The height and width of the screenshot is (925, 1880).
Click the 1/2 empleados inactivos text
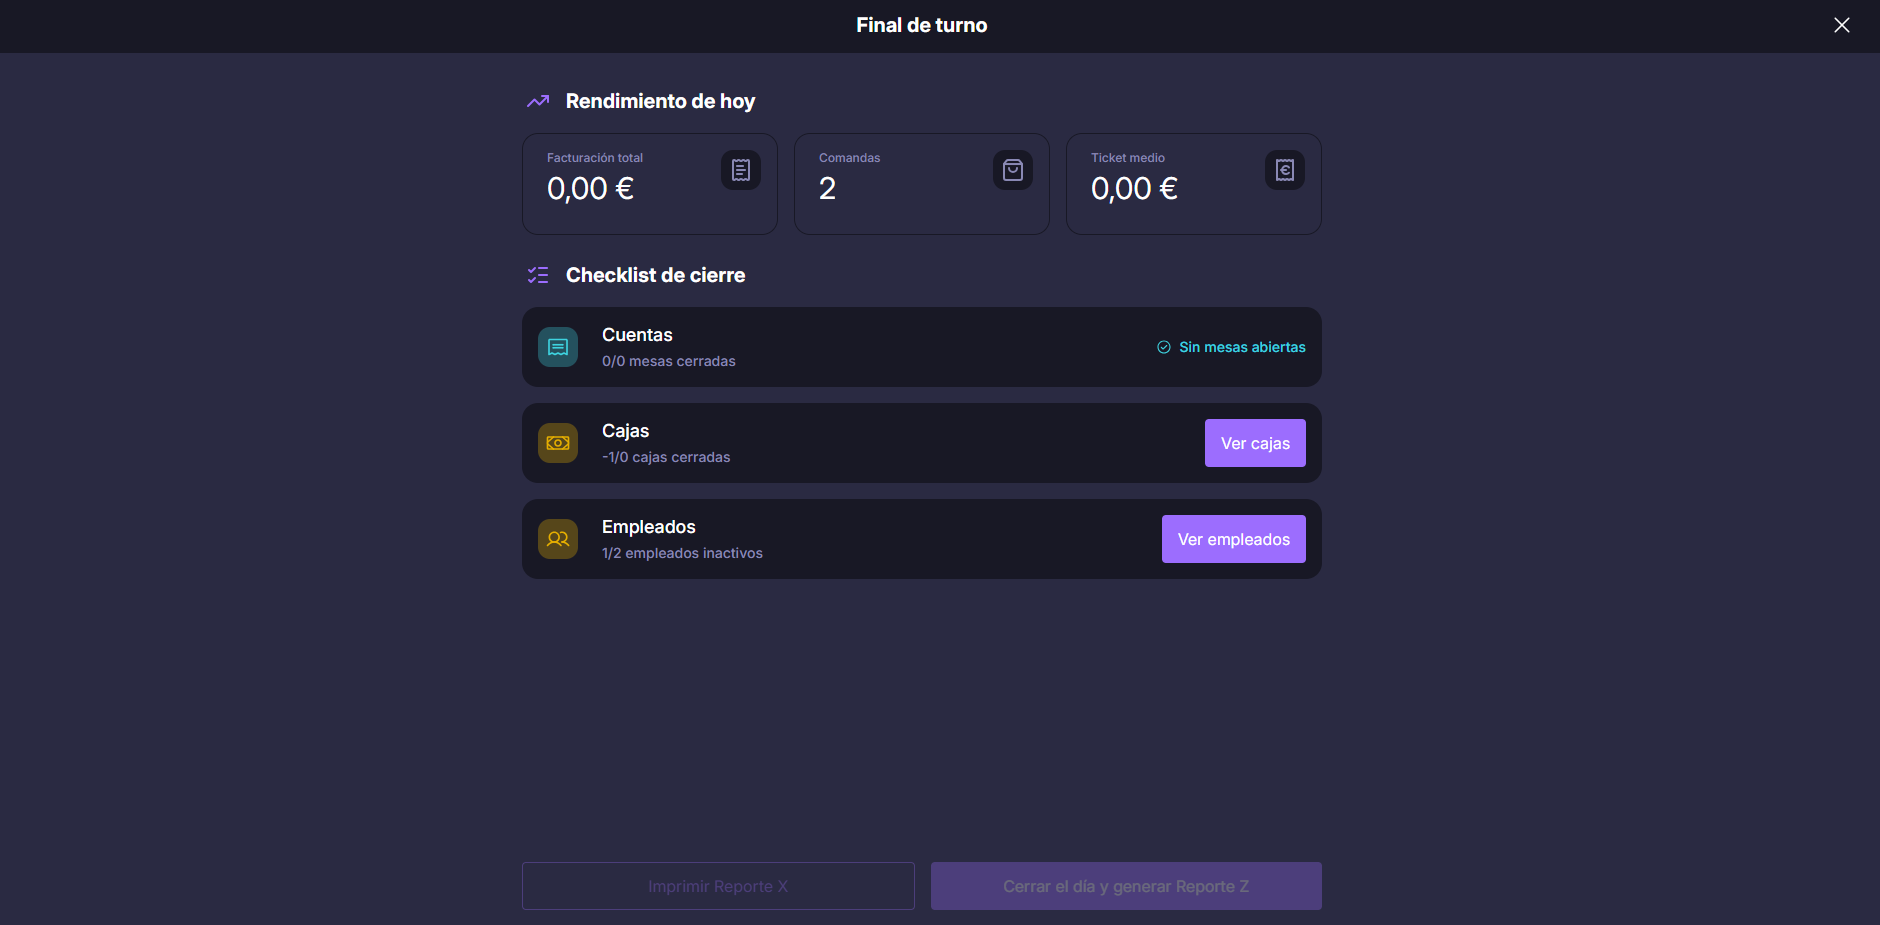point(682,553)
